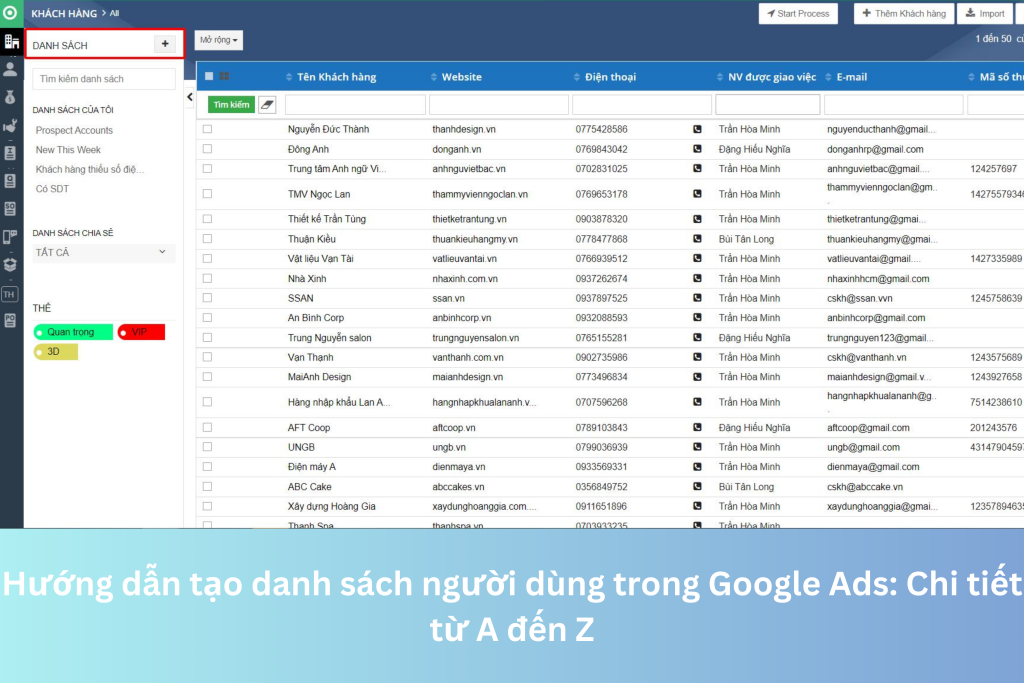
Task: Open the 'TH' sidebar icon
Action: click(9, 294)
